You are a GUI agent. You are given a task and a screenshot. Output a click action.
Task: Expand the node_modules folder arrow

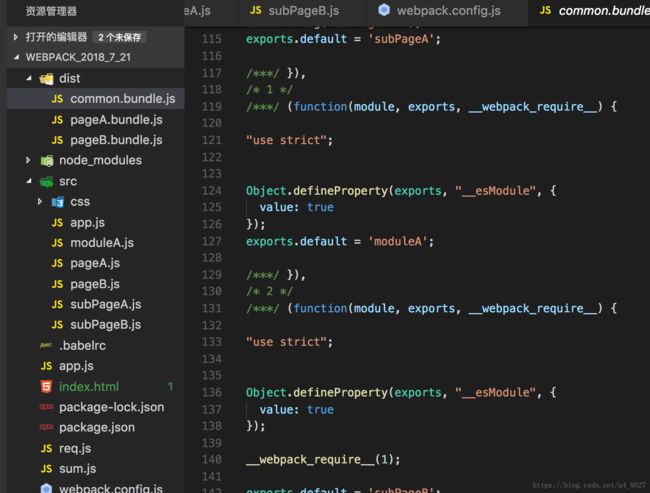(28, 160)
